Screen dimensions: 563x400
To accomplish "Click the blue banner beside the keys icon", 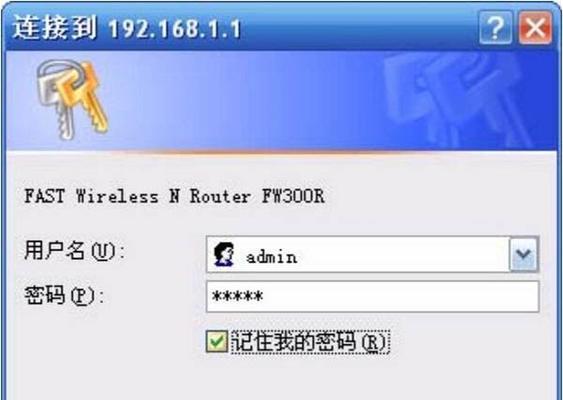I will click(244, 101).
